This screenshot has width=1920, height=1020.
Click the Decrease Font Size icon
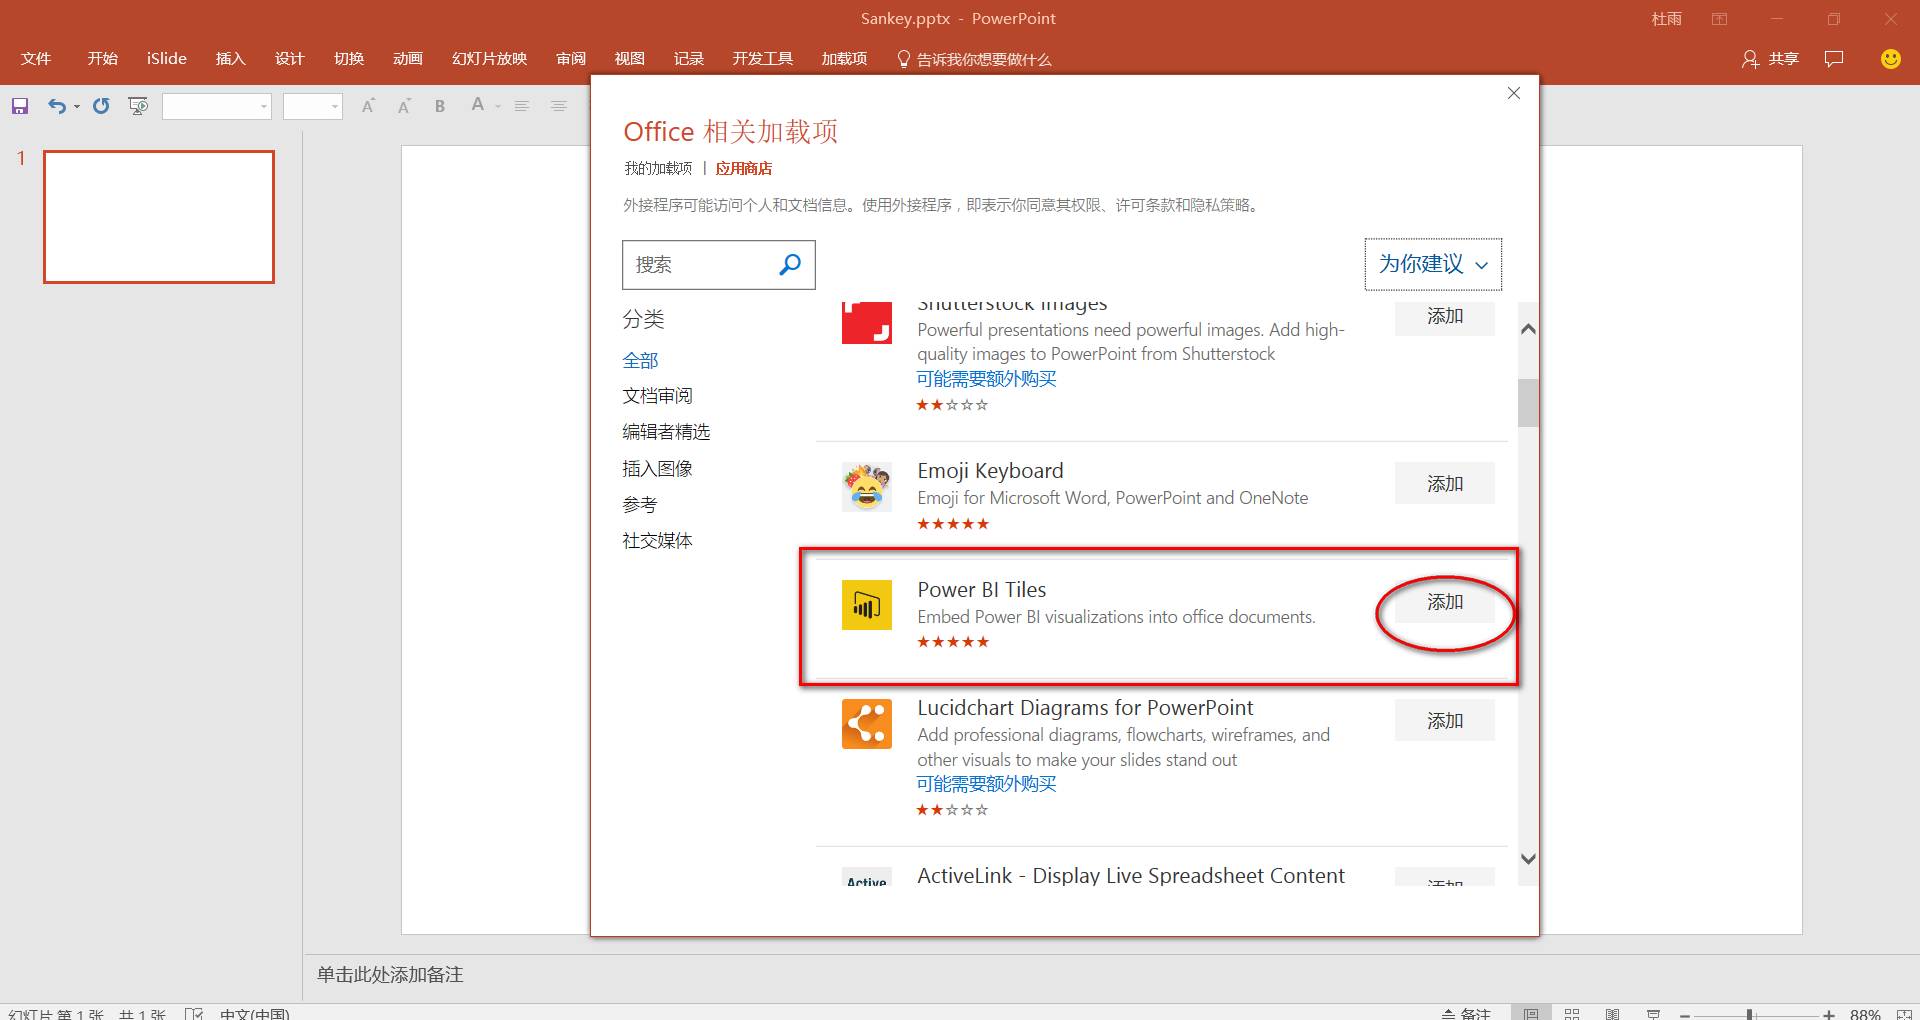click(x=404, y=106)
